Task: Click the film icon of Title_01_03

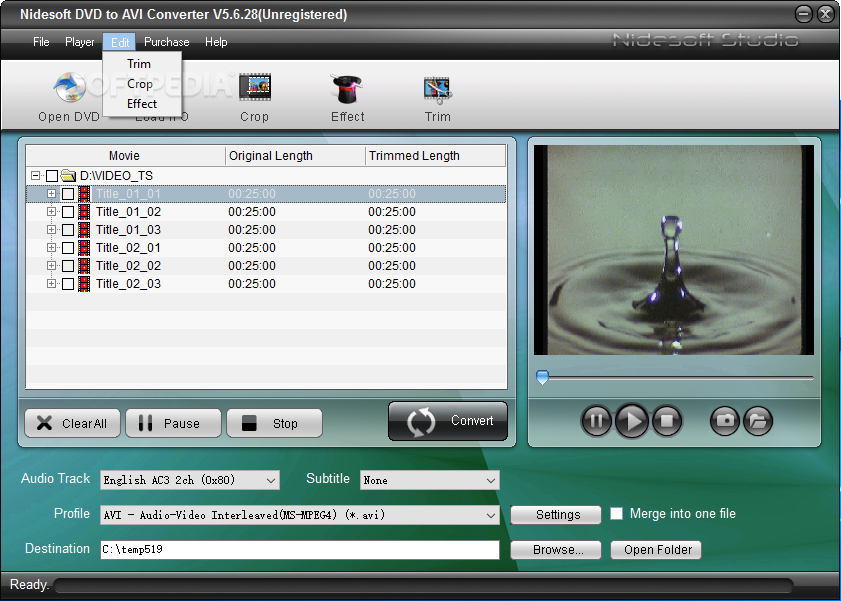Action: pyautogui.click(x=84, y=229)
